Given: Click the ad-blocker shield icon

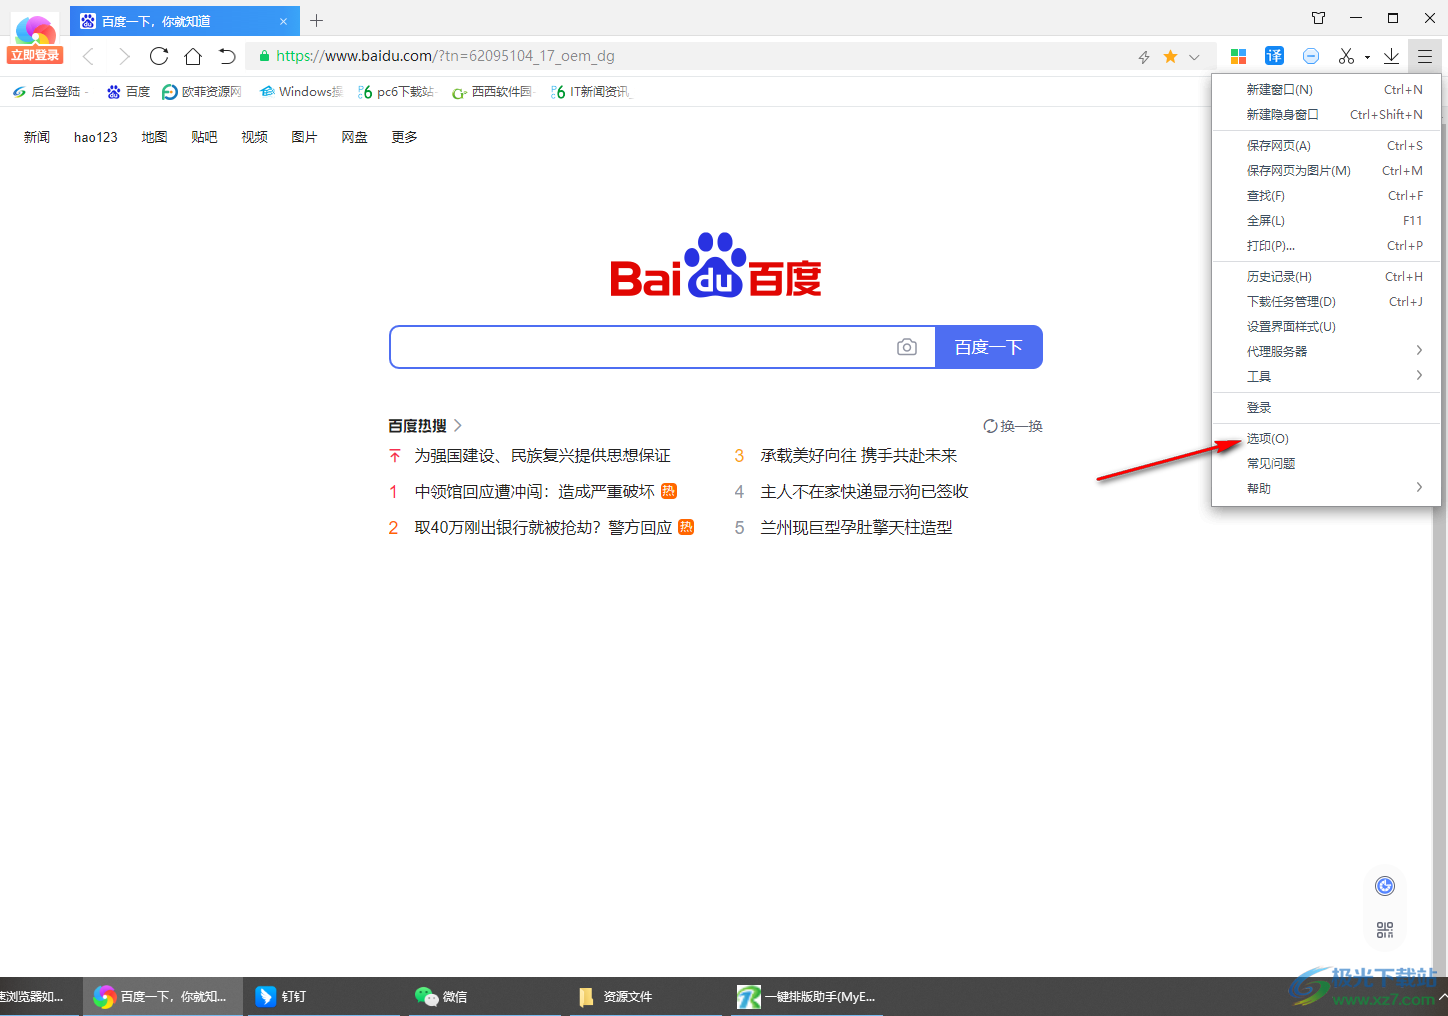Looking at the screenshot, I should coord(1311,55).
